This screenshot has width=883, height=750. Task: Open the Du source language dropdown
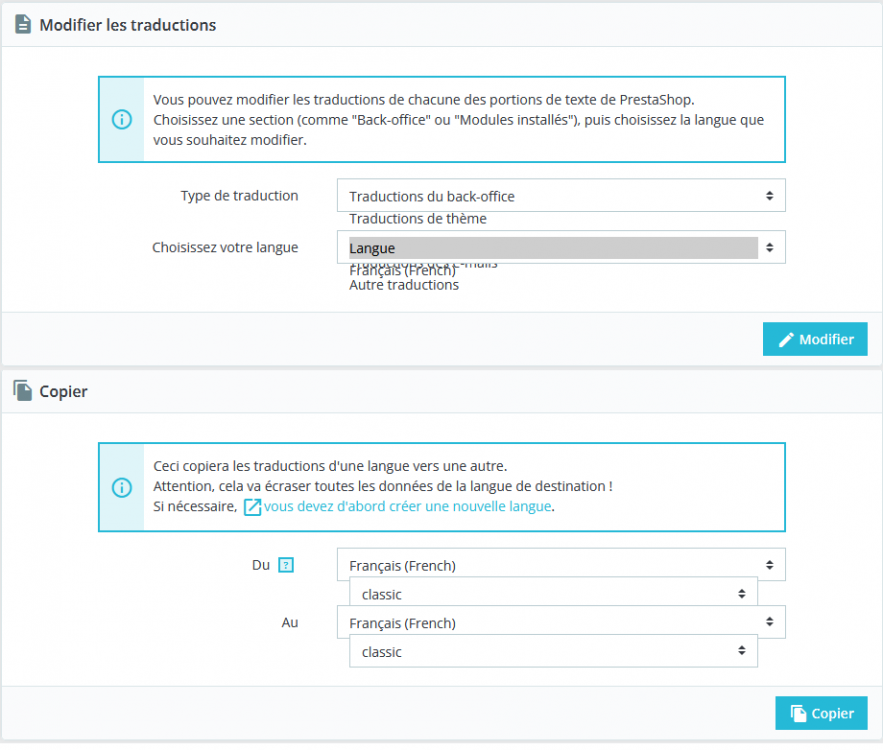[561, 565]
